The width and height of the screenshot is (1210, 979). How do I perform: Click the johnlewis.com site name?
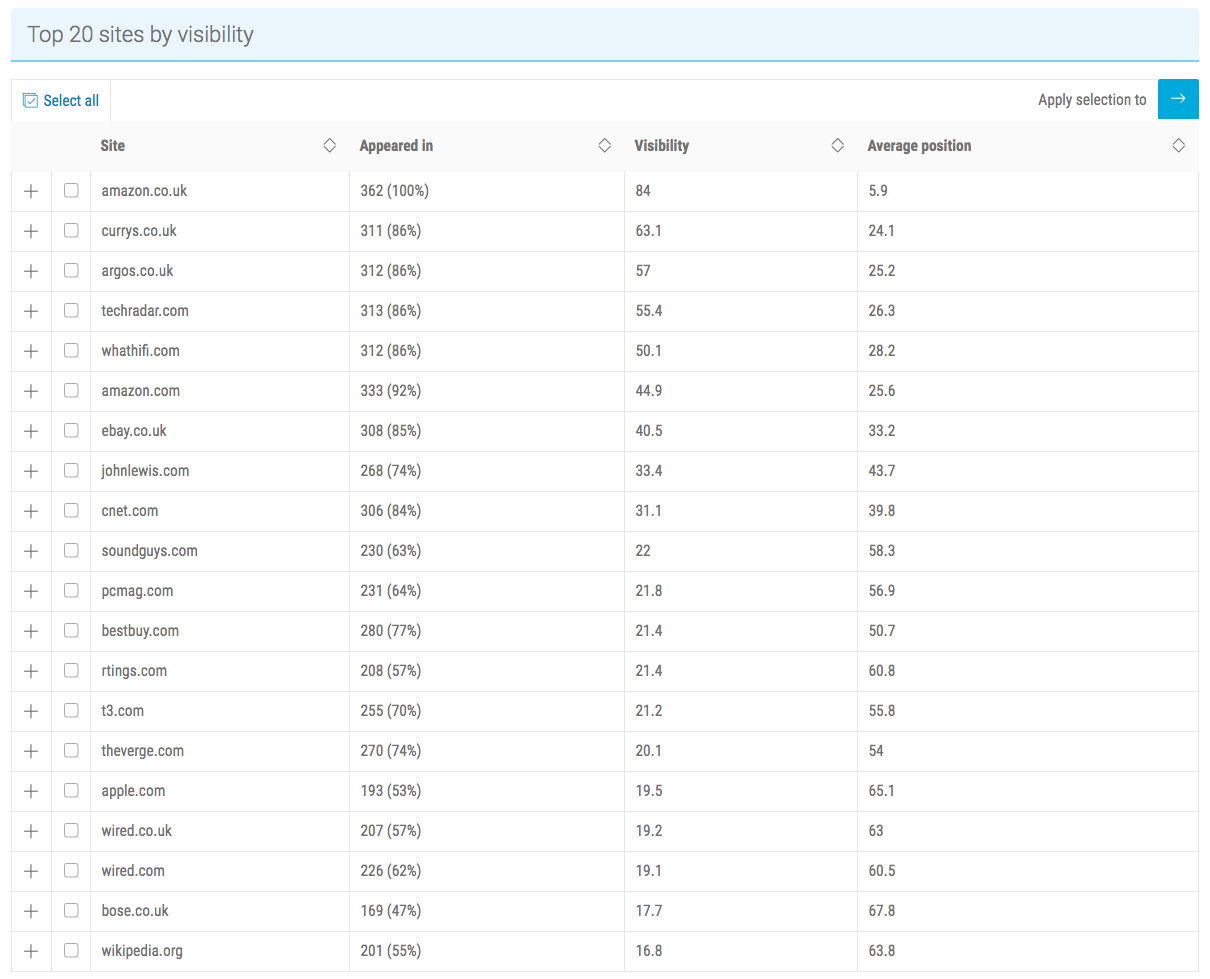(x=145, y=471)
